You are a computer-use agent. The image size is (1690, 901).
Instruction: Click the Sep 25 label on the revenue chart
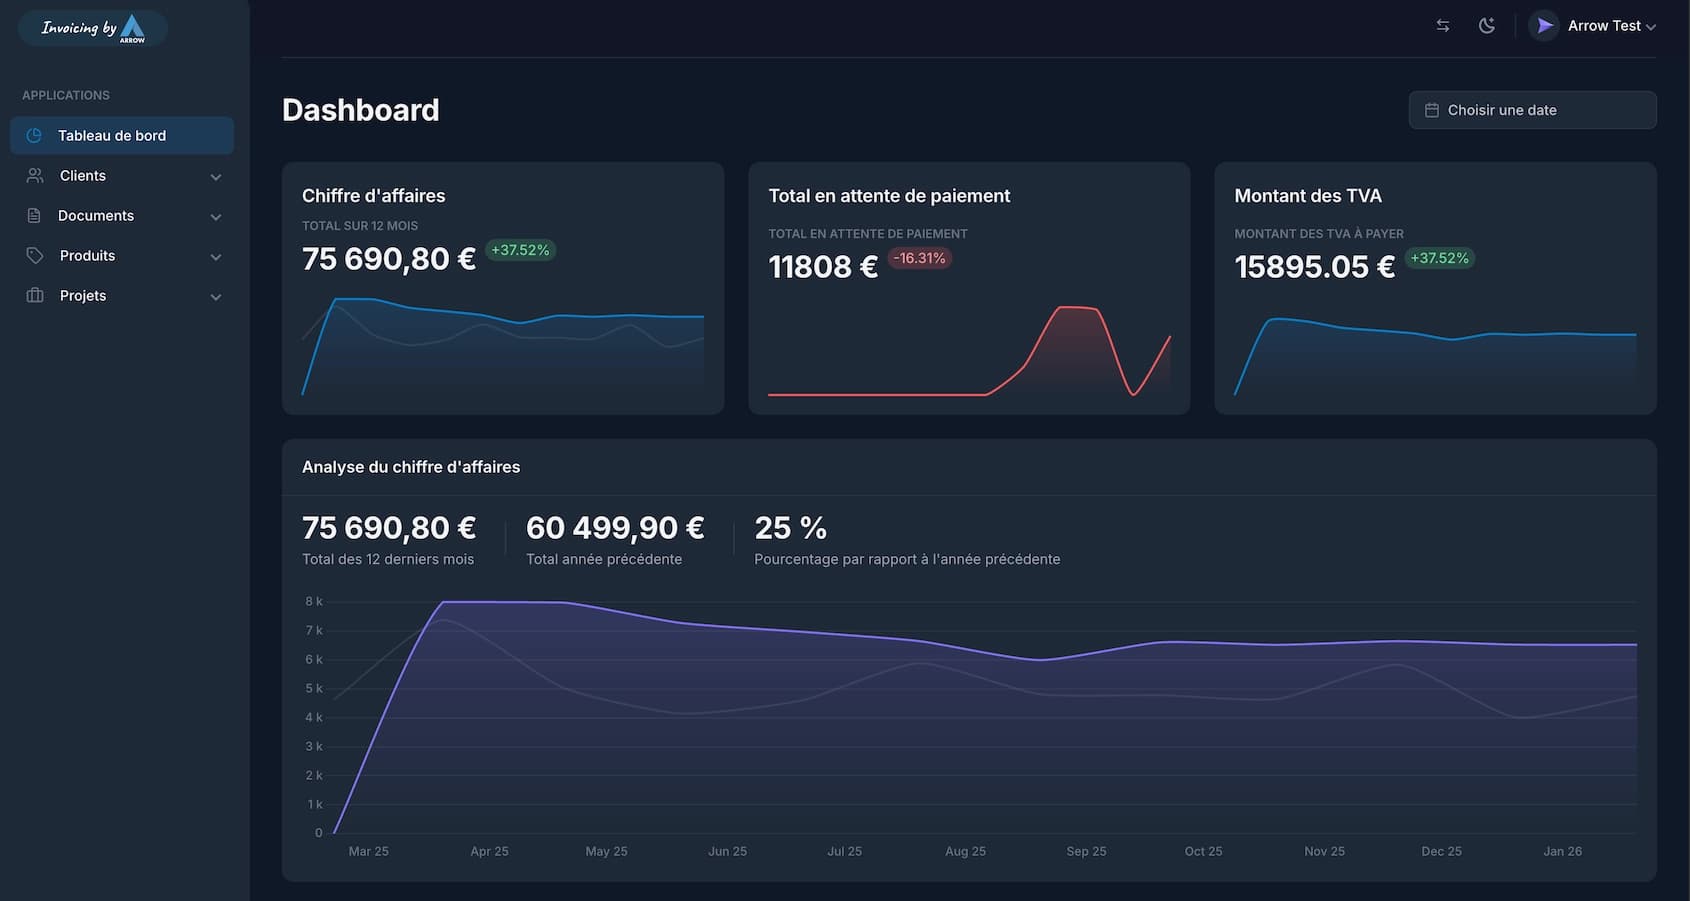point(1086,851)
